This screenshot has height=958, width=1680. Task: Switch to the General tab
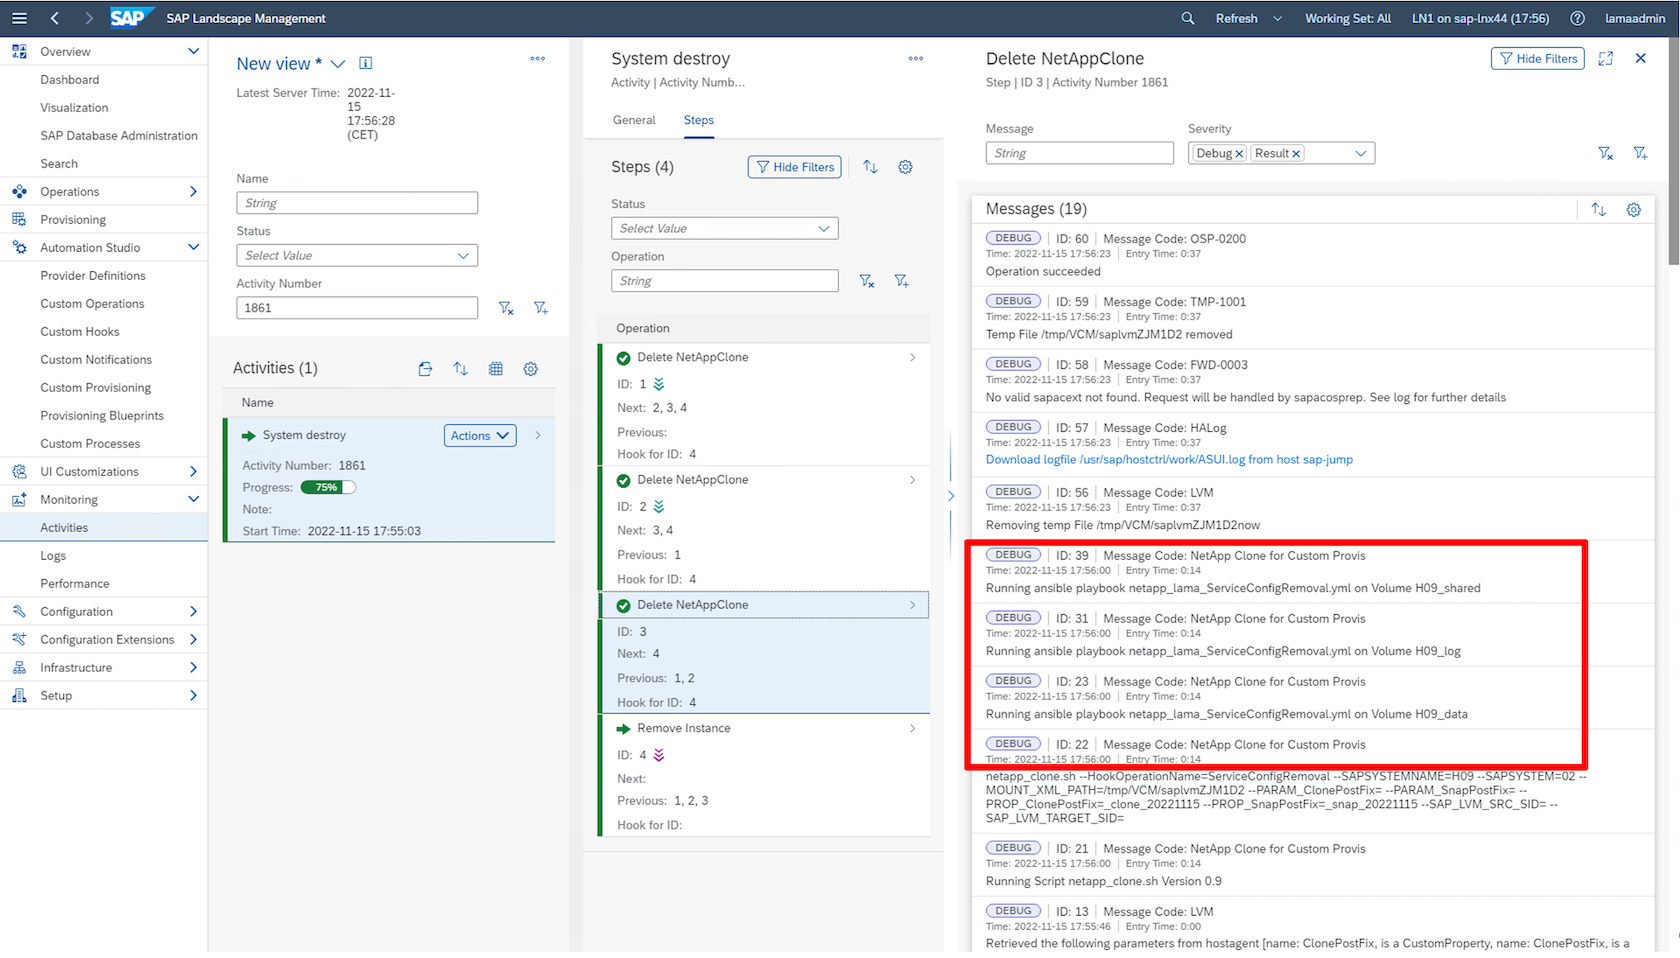[x=634, y=120]
